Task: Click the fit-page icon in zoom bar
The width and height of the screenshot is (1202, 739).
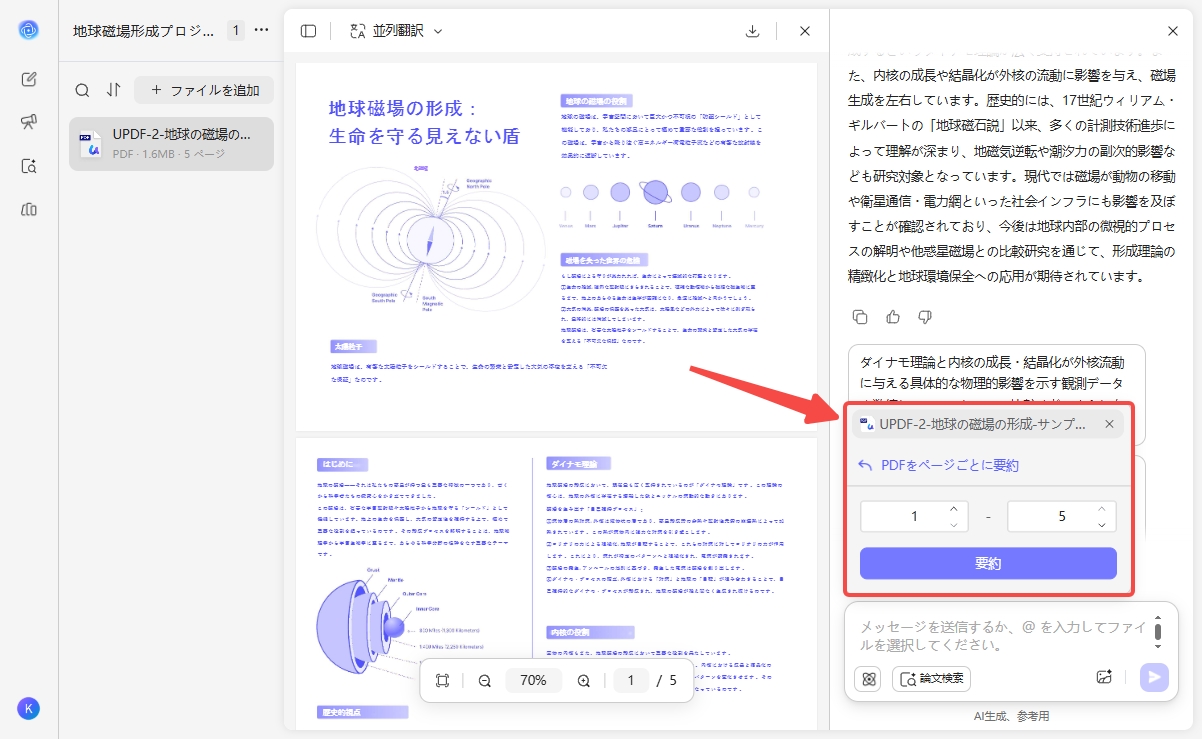Action: pyautogui.click(x=443, y=680)
